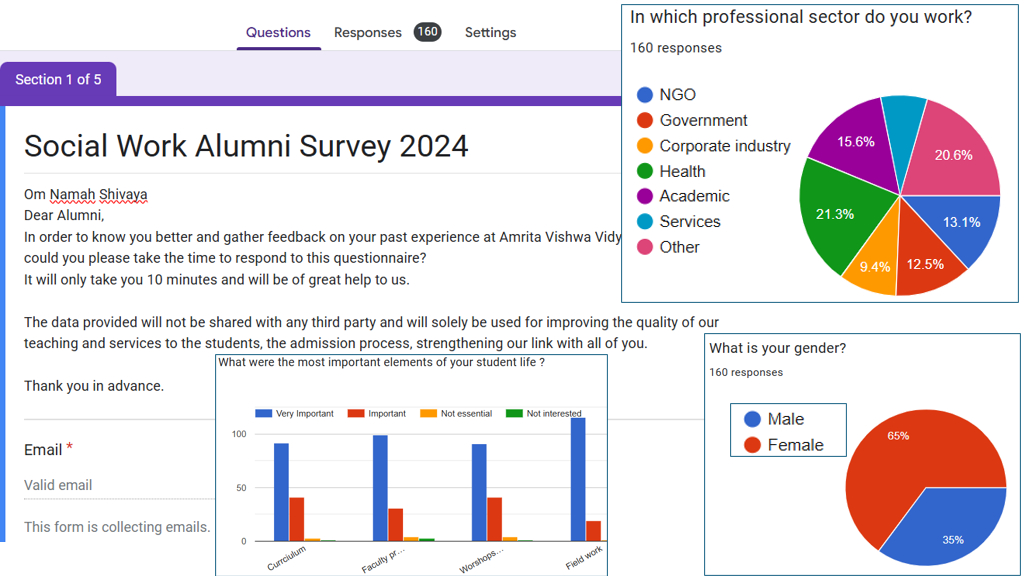Image resolution: width=1024 pixels, height=576 pixels.
Task: Click the pink Other legend dot
Action: [643, 247]
